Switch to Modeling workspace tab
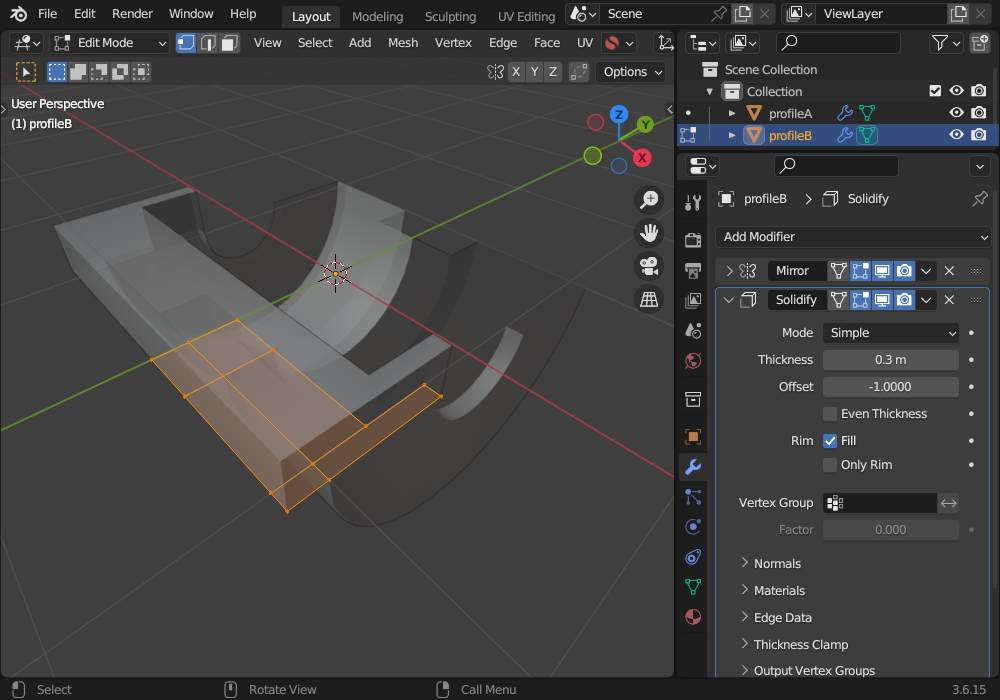This screenshot has width=1000, height=700. click(x=378, y=17)
